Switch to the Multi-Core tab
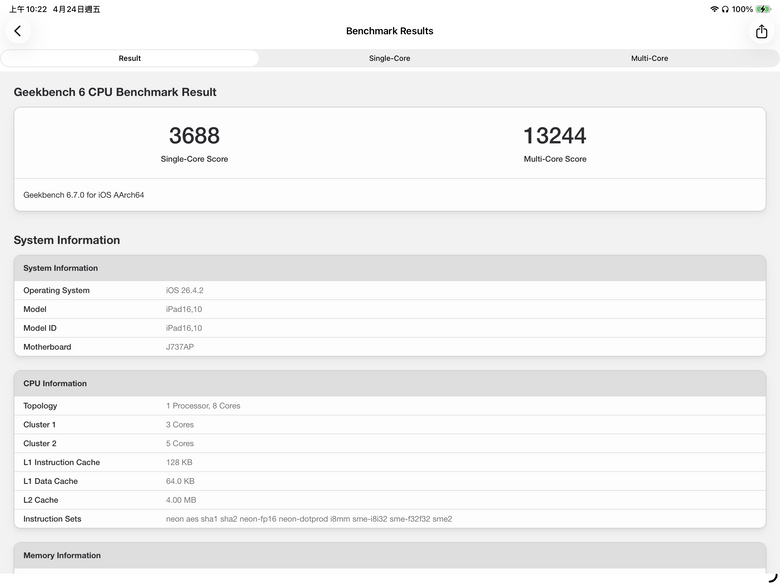Screen dimensions: 780x585 click(x=649, y=58)
